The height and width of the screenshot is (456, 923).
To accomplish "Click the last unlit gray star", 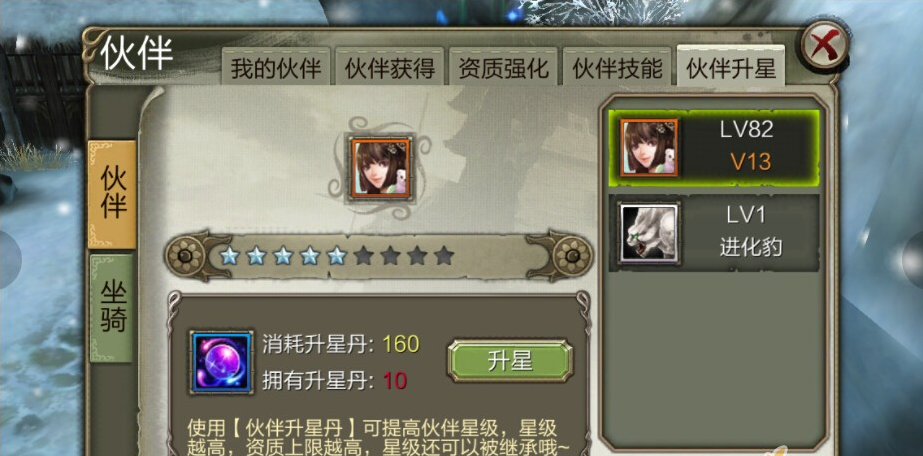I will click(x=444, y=256).
